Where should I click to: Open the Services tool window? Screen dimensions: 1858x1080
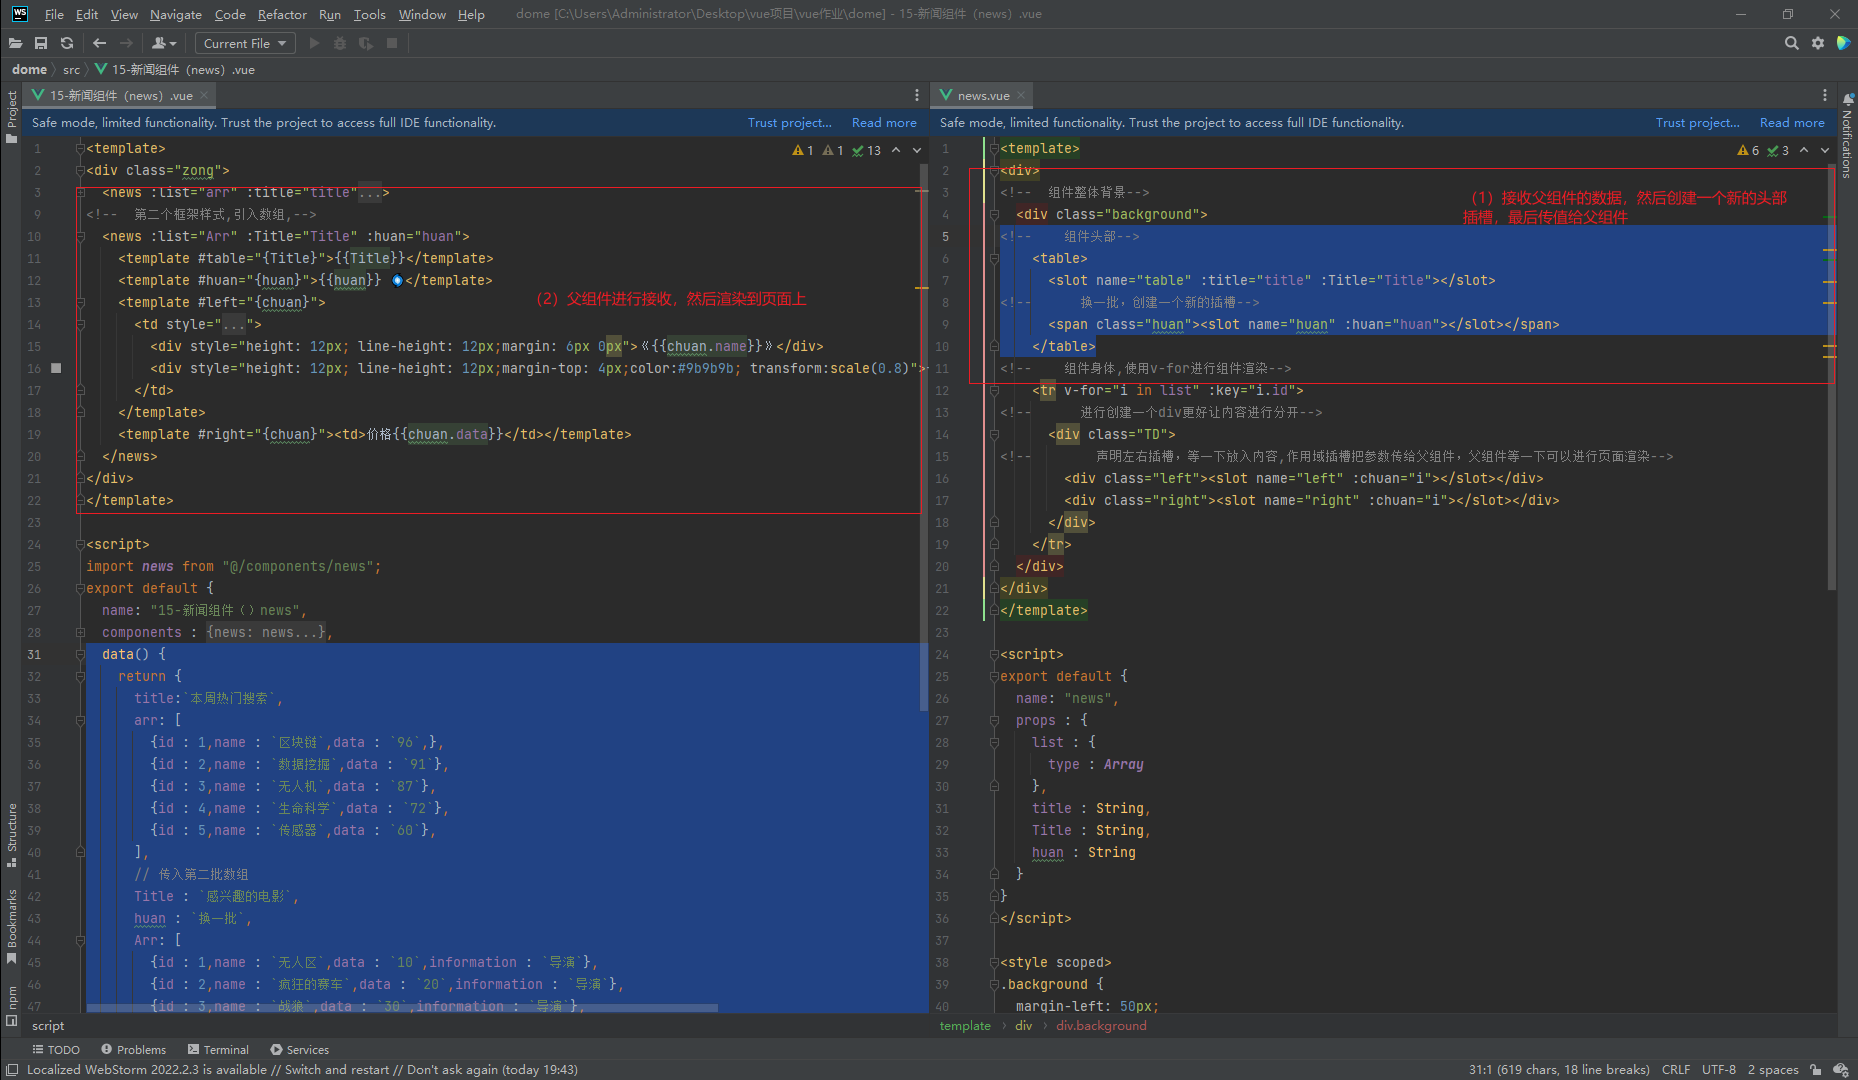click(299, 1049)
